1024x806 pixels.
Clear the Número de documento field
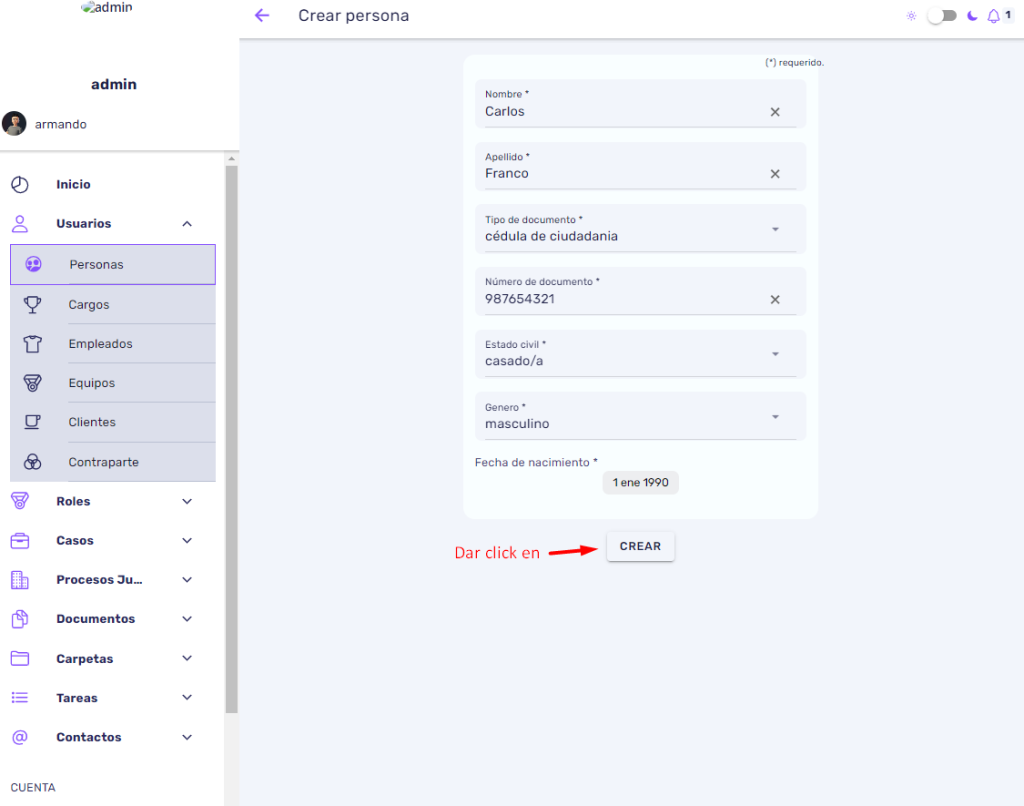(775, 300)
